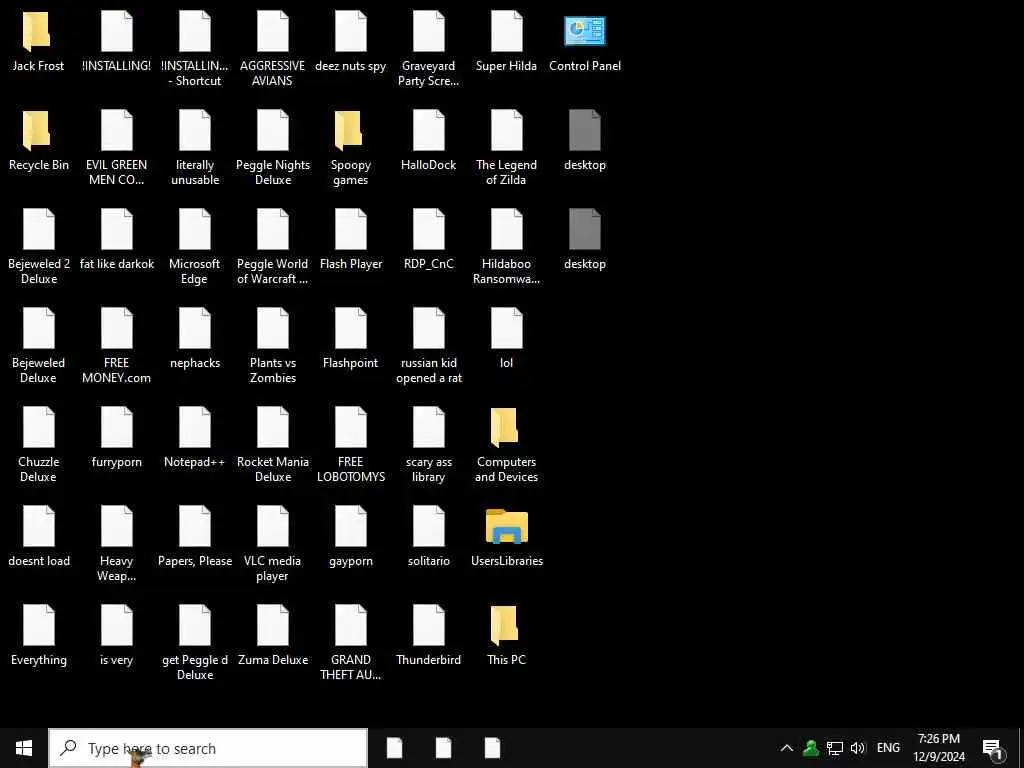
Task: Select the solitario icon
Action: pos(428,526)
